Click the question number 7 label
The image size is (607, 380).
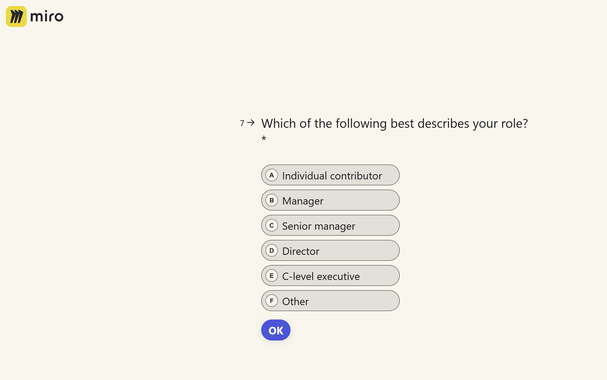[242, 123]
